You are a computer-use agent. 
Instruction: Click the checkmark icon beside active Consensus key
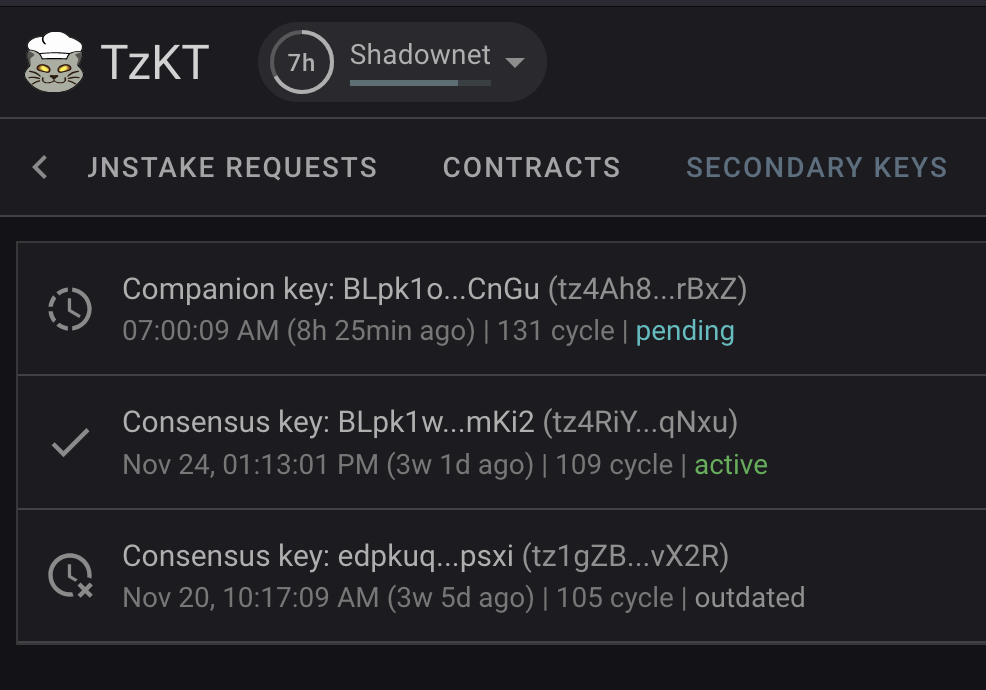tap(68, 440)
